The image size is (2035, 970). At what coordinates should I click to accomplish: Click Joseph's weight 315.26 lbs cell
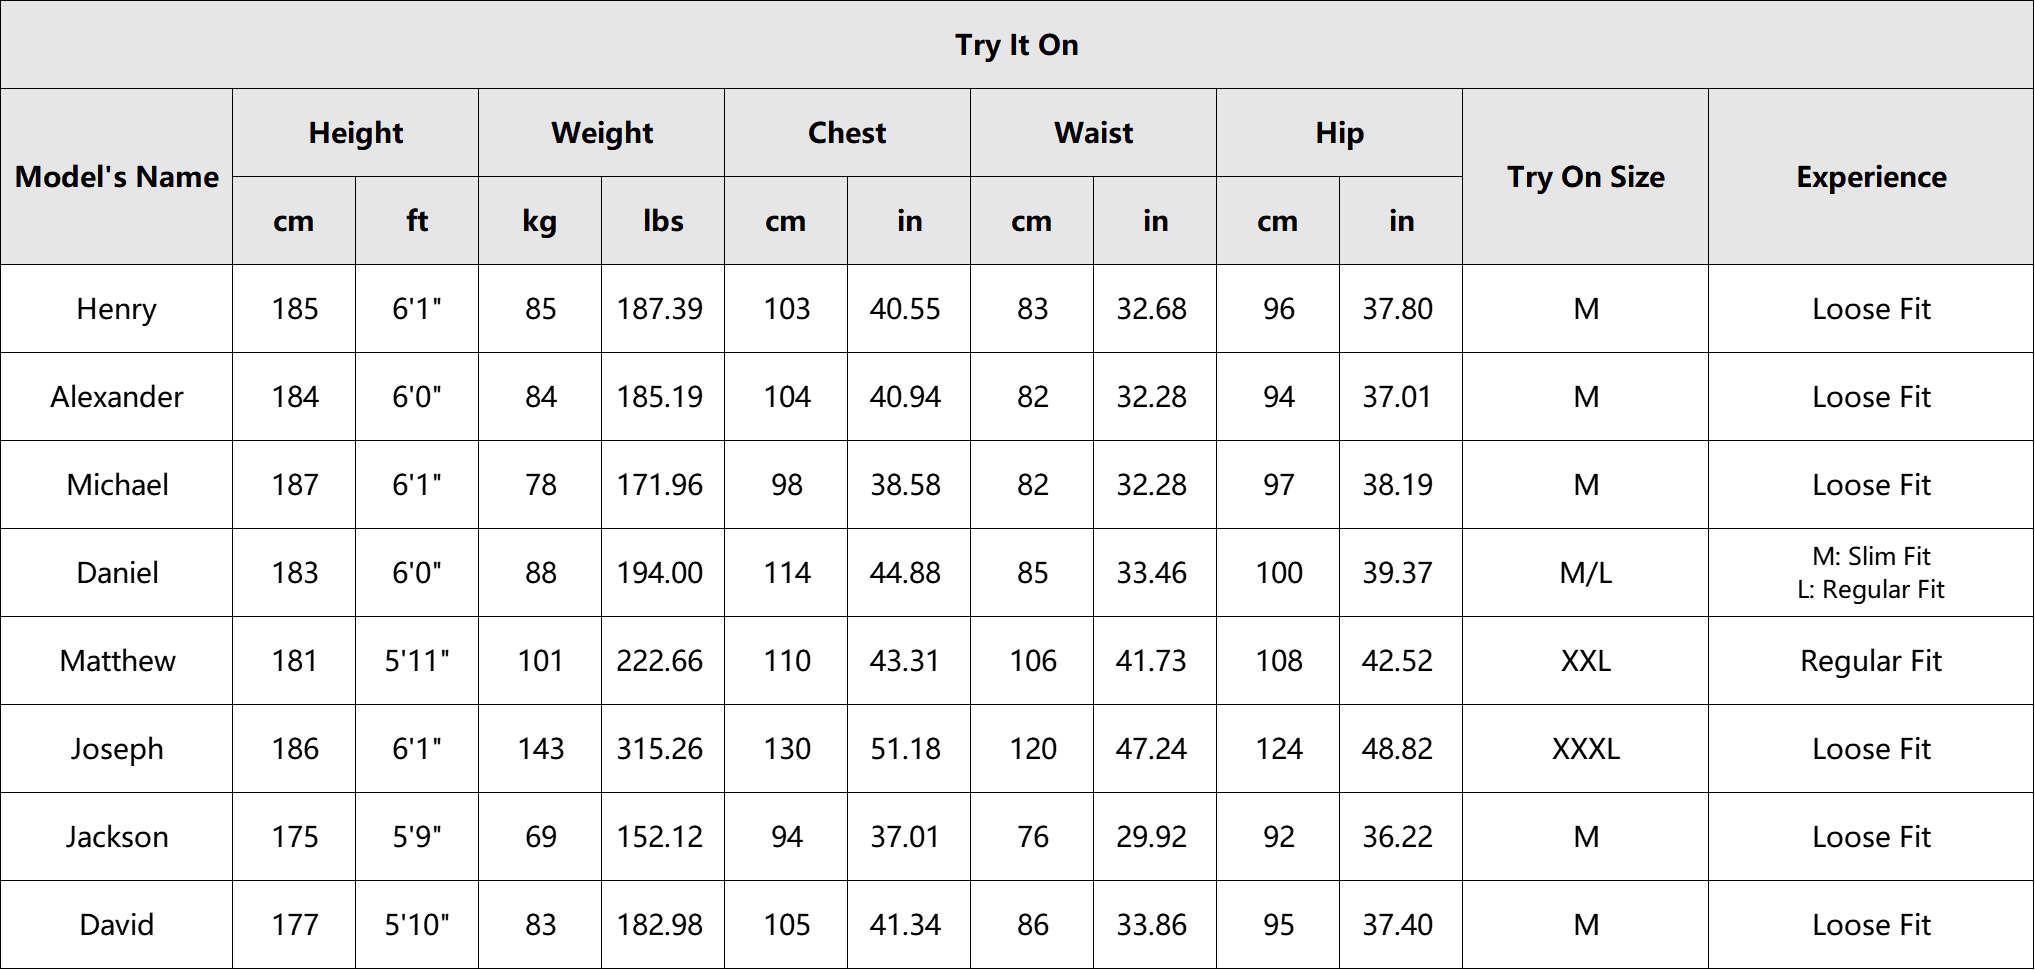point(663,749)
